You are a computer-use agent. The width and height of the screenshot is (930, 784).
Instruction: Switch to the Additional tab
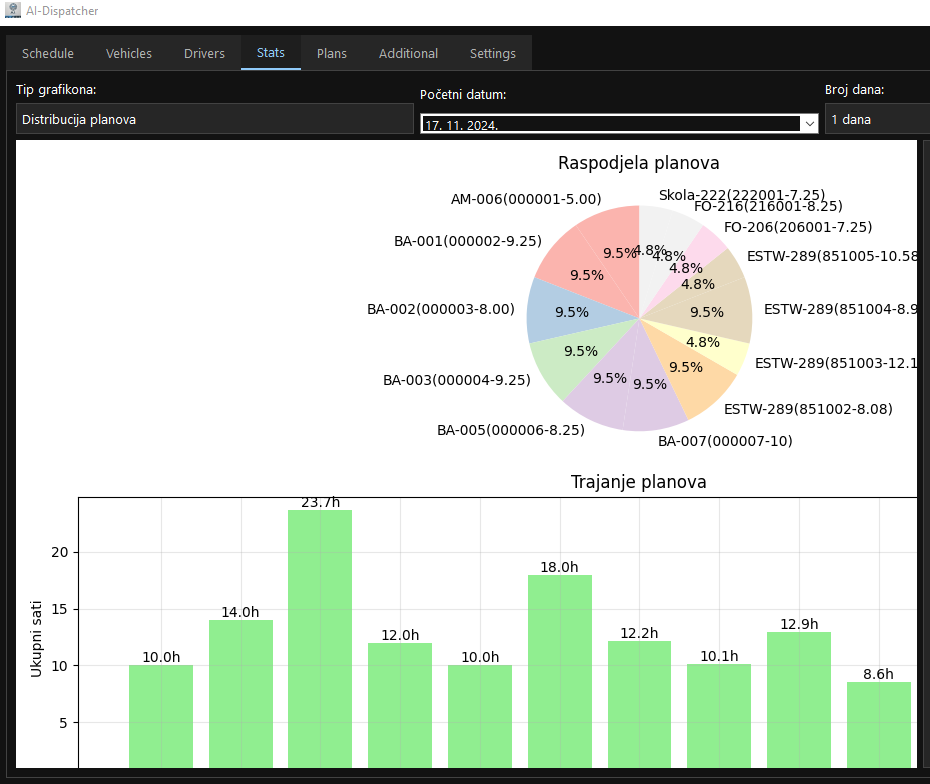(408, 53)
